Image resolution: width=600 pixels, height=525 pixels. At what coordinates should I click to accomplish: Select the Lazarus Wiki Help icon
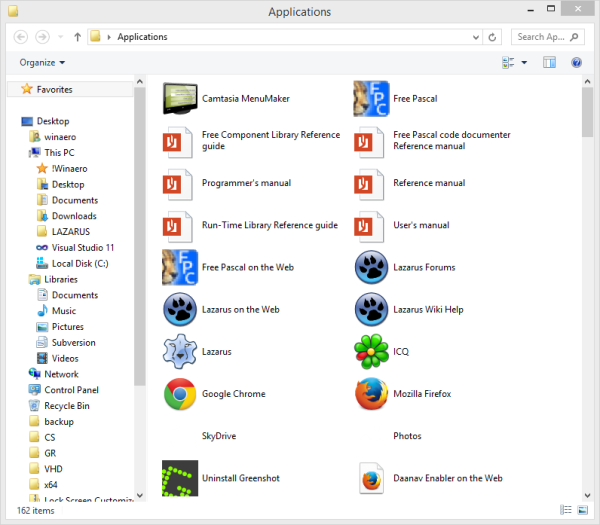click(x=371, y=309)
